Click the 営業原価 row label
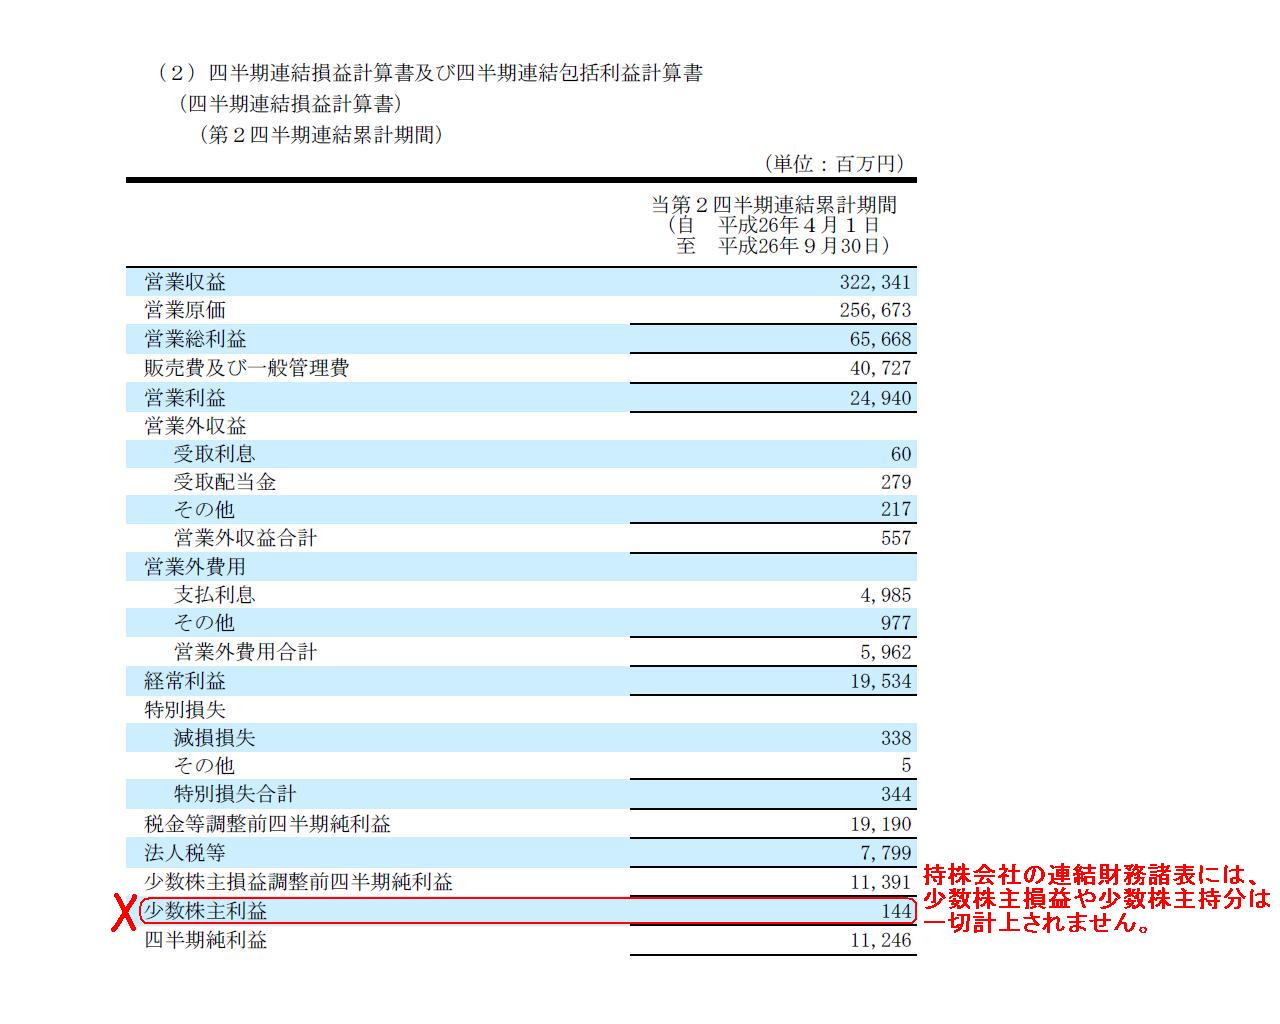Screen dimensions: 1280x1024 [185, 310]
